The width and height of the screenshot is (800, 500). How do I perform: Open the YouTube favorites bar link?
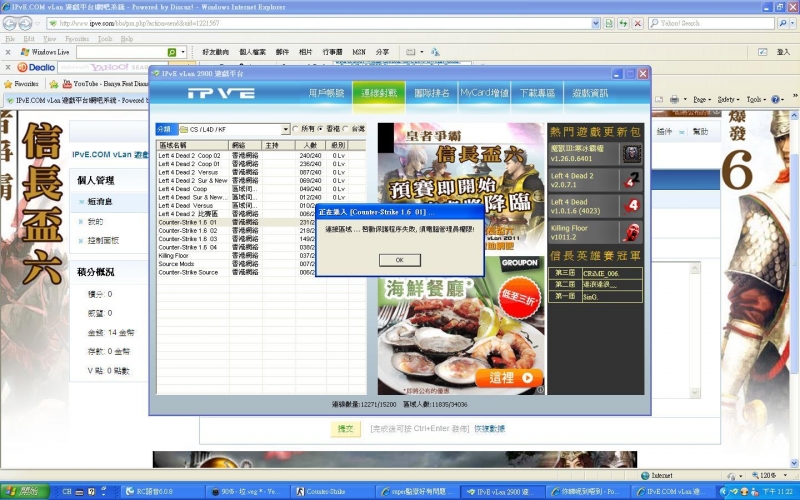[x=105, y=84]
